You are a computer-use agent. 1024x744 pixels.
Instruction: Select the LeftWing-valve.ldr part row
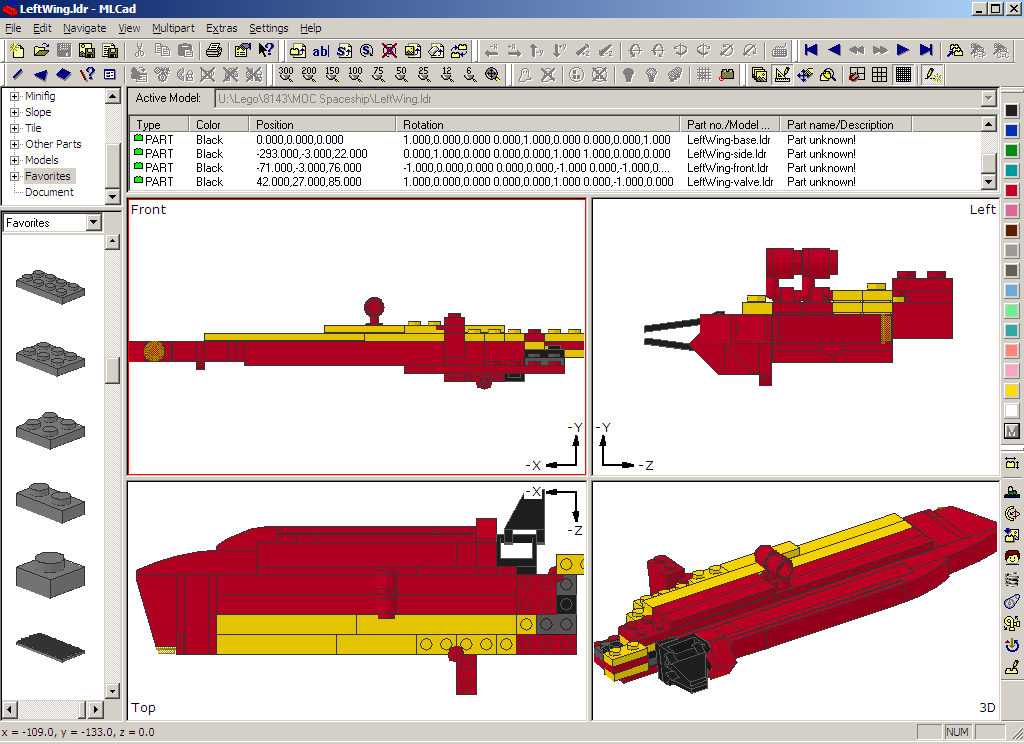(400, 182)
